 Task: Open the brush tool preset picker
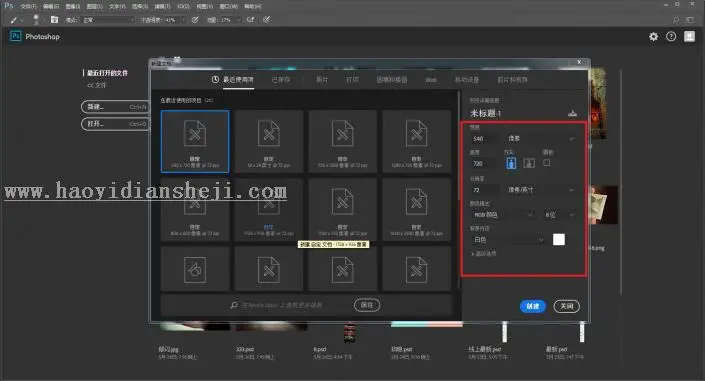click(x=16, y=20)
